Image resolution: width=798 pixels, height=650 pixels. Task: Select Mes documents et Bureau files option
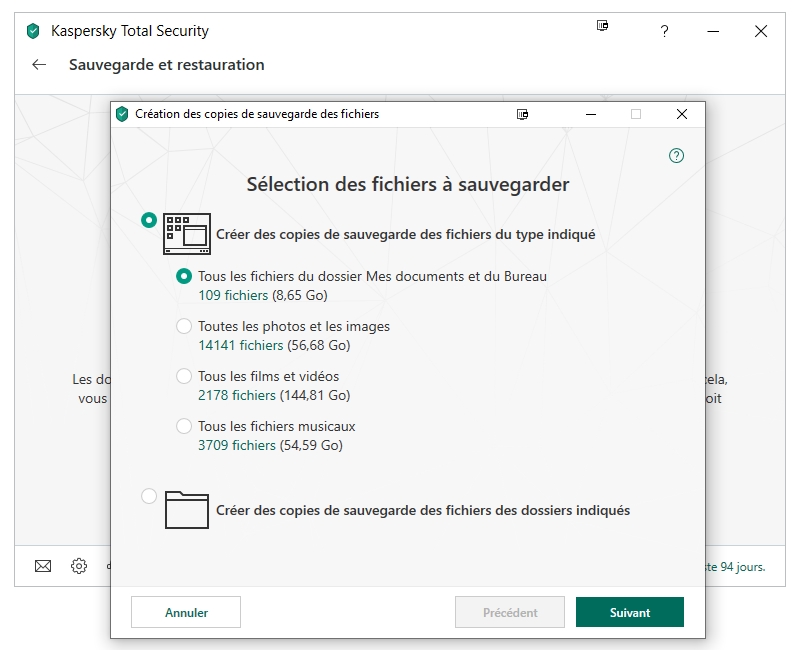tap(184, 276)
